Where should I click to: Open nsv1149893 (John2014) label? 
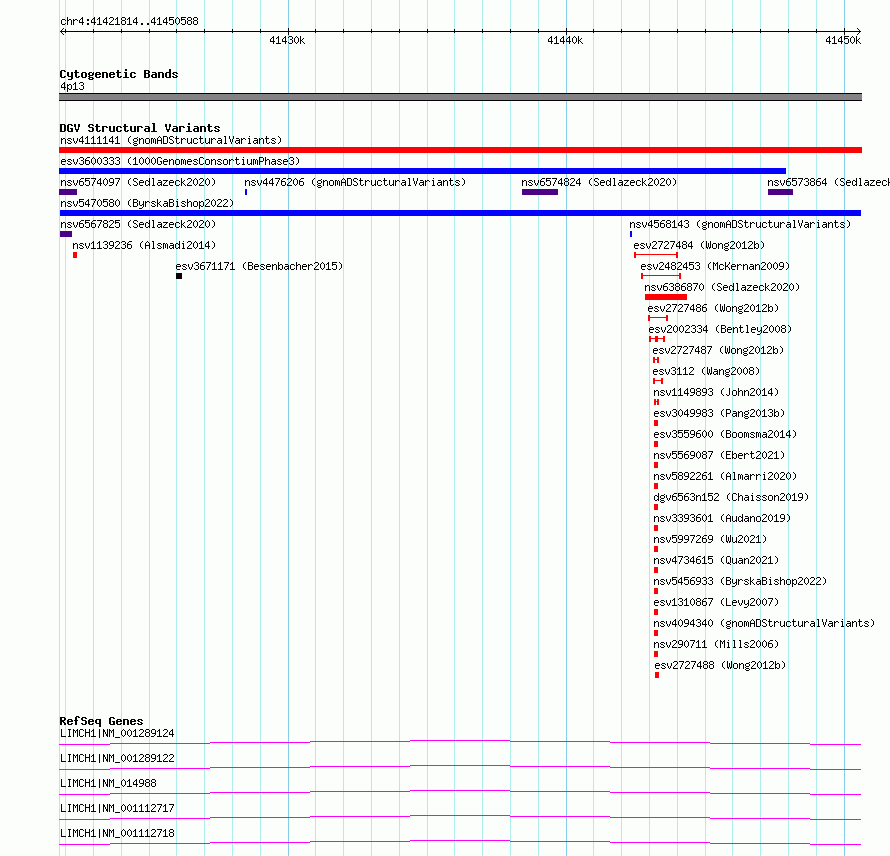click(x=716, y=392)
